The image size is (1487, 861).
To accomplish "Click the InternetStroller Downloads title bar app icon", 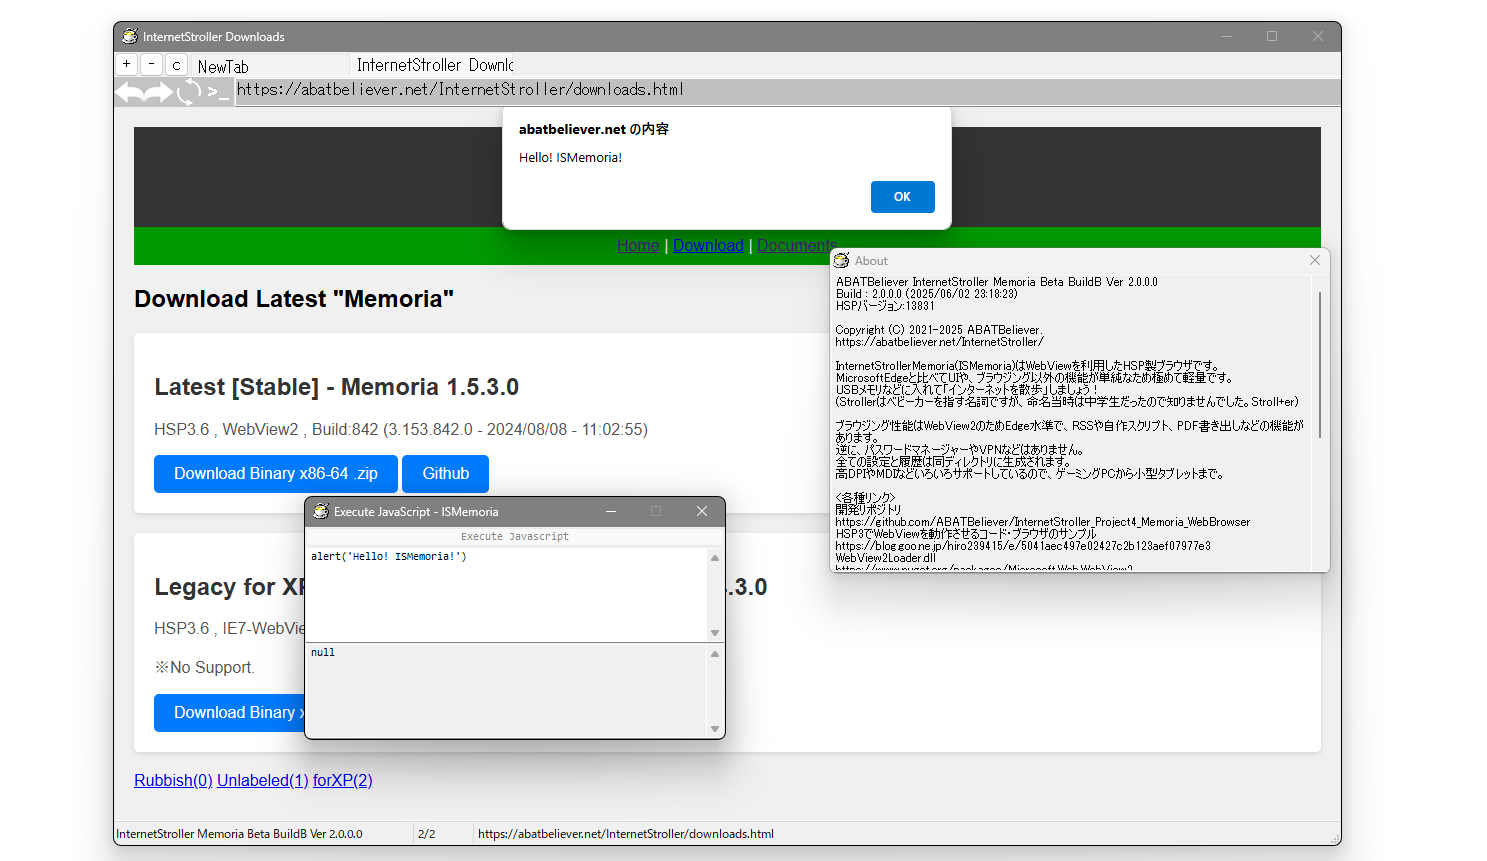I will (130, 37).
